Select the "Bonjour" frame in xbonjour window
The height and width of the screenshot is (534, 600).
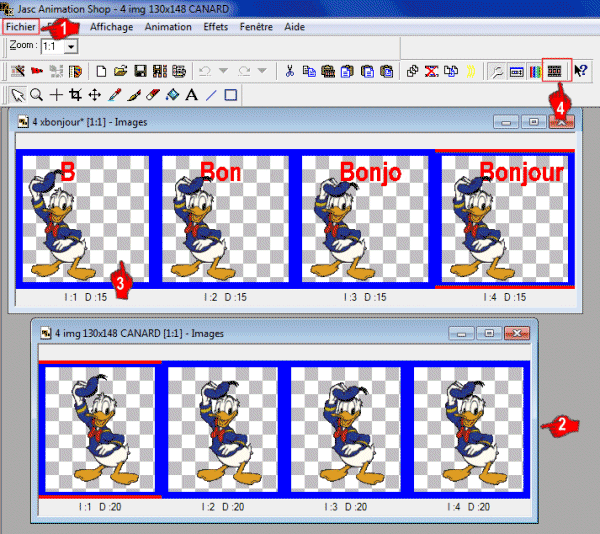point(505,219)
